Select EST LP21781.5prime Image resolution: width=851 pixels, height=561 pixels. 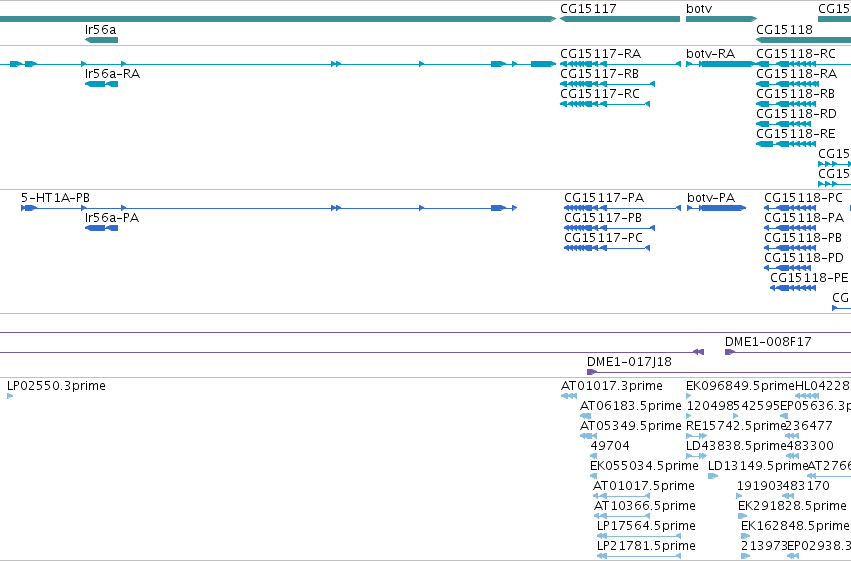pos(646,546)
